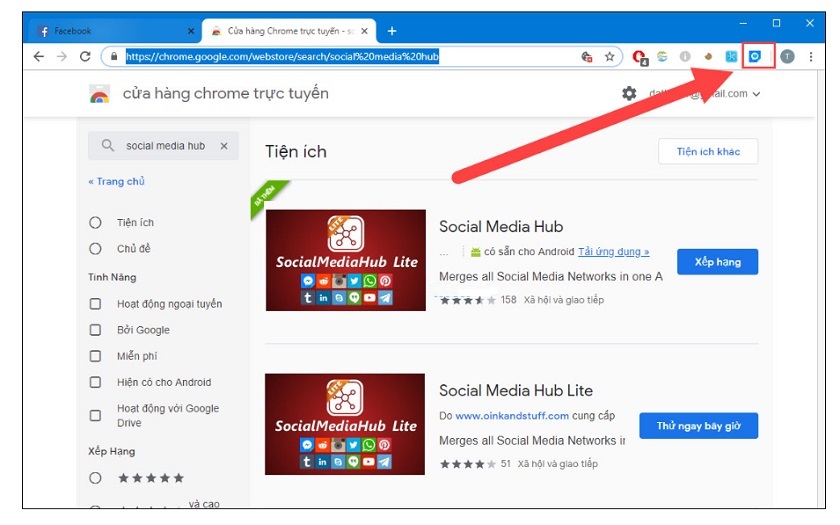Click Thử ngay bây giờ button
This screenshot has height=525, width=840.
coord(699,426)
